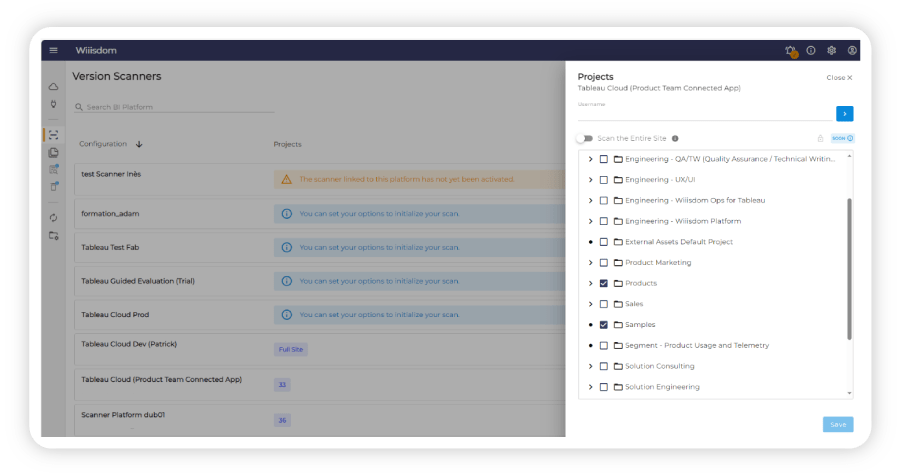The image size is (900, 474).
Task: Click the lock icon near SOON badge
Action: 820,138
